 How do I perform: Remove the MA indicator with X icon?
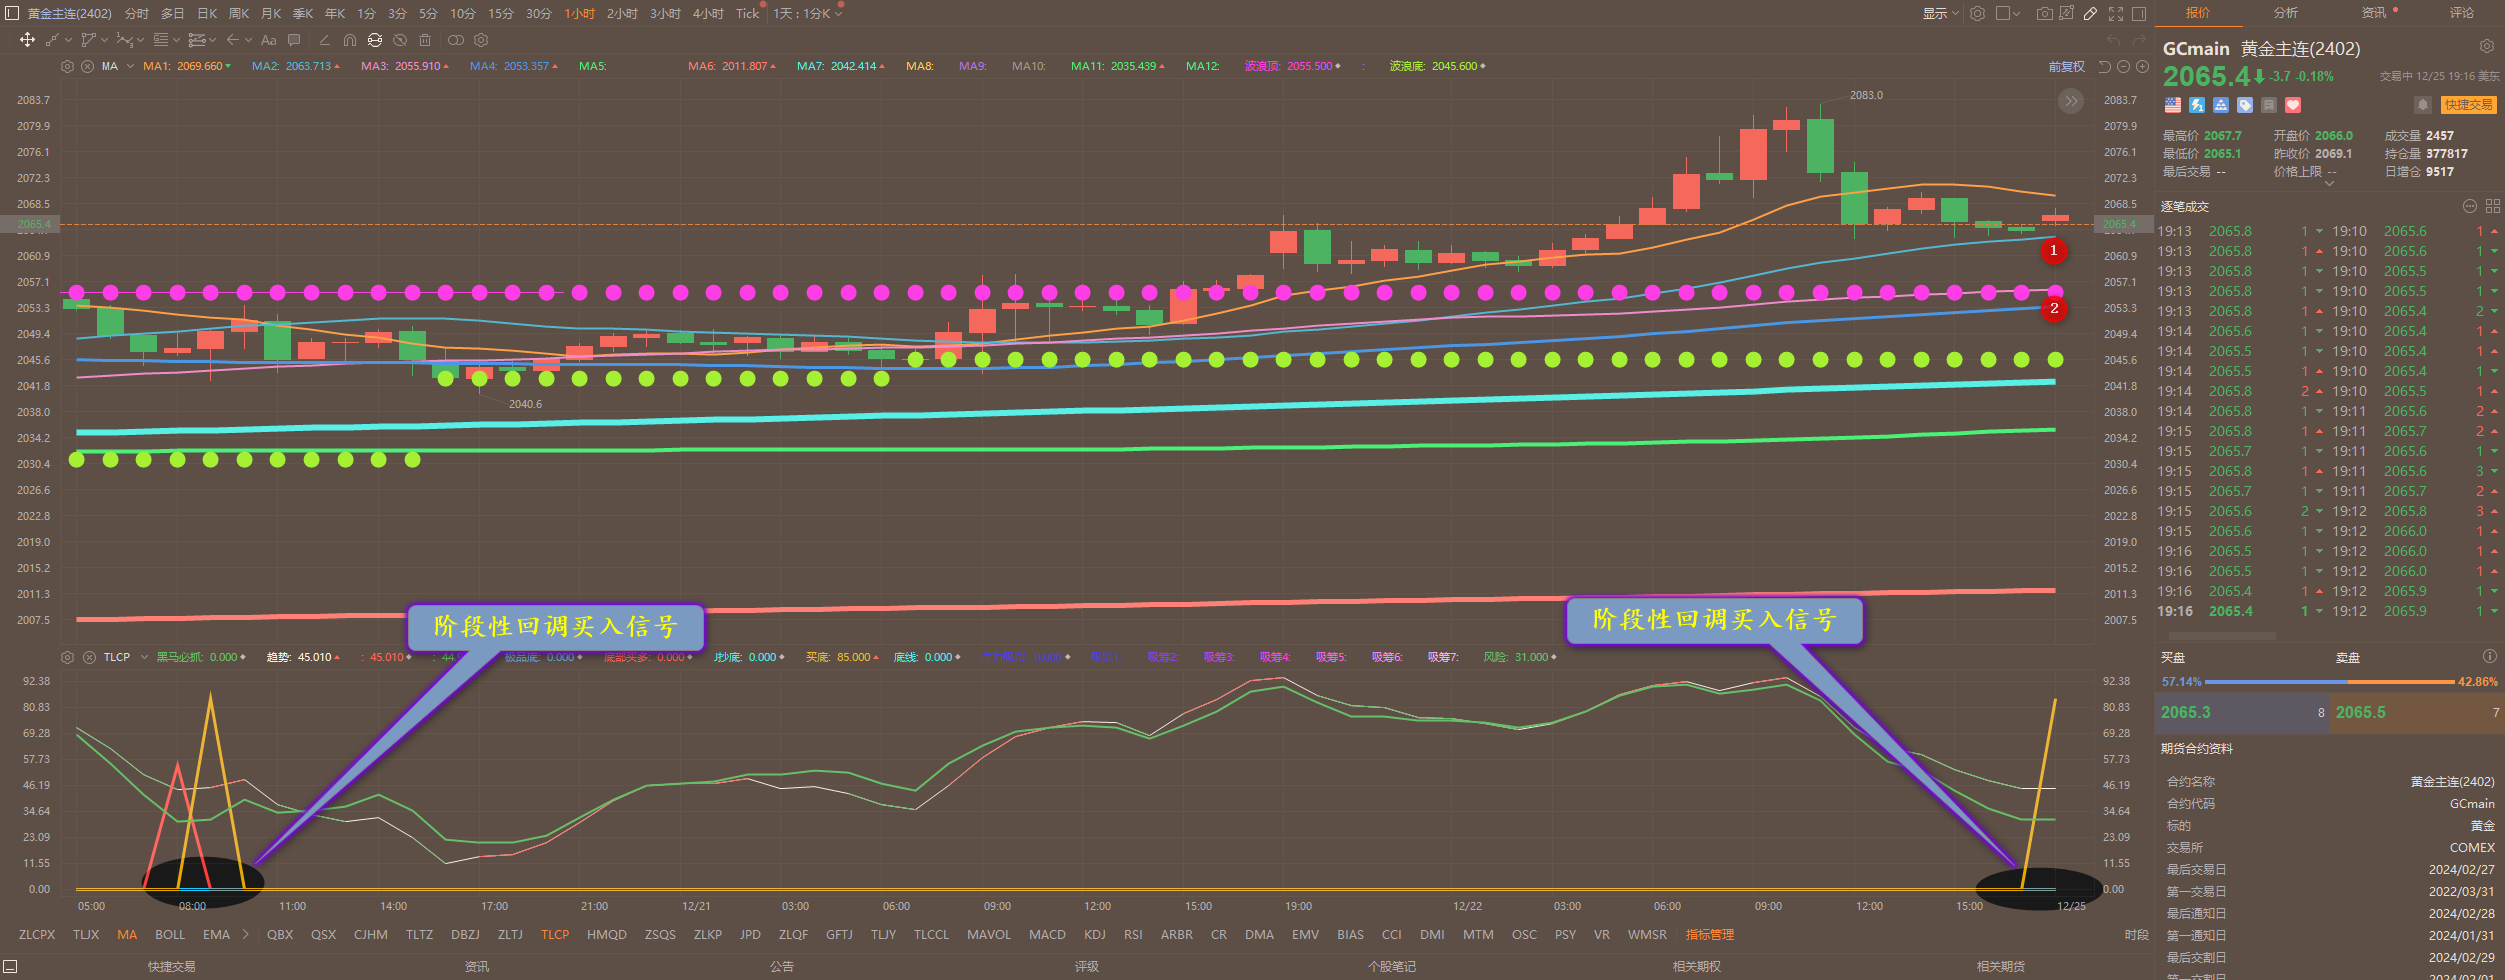click(87, 66)
